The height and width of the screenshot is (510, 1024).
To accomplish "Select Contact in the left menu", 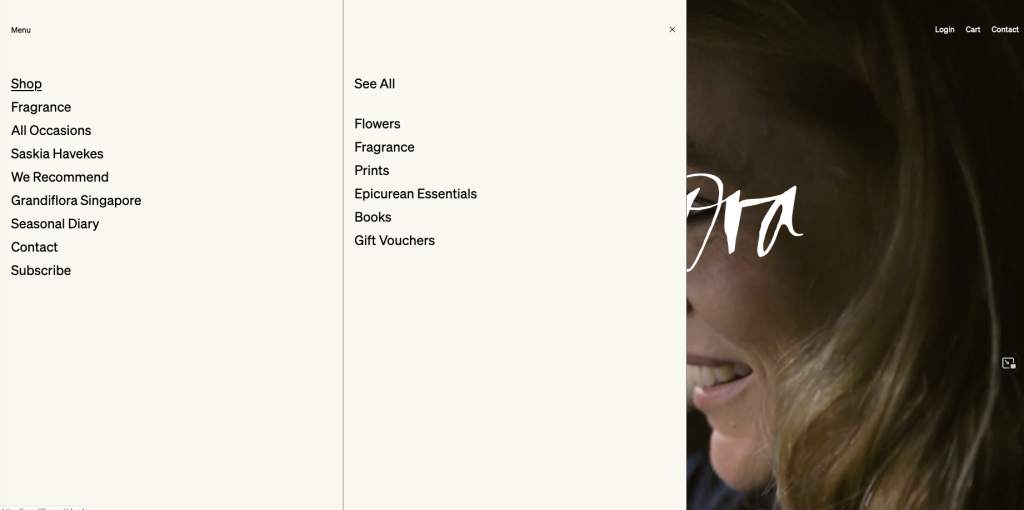I will 35,247.
